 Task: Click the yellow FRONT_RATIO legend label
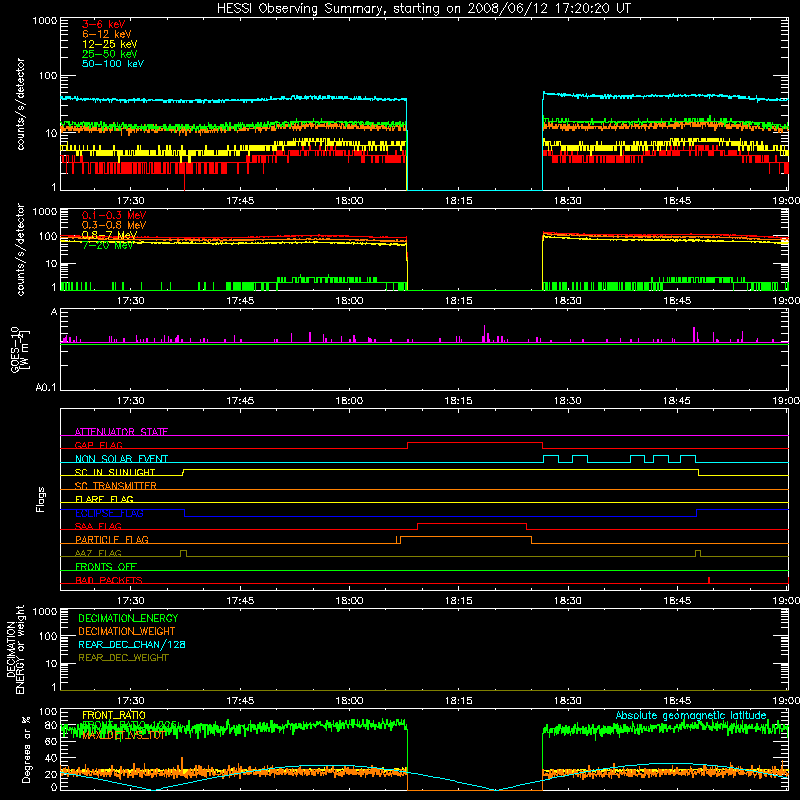[x=114, y=715]
